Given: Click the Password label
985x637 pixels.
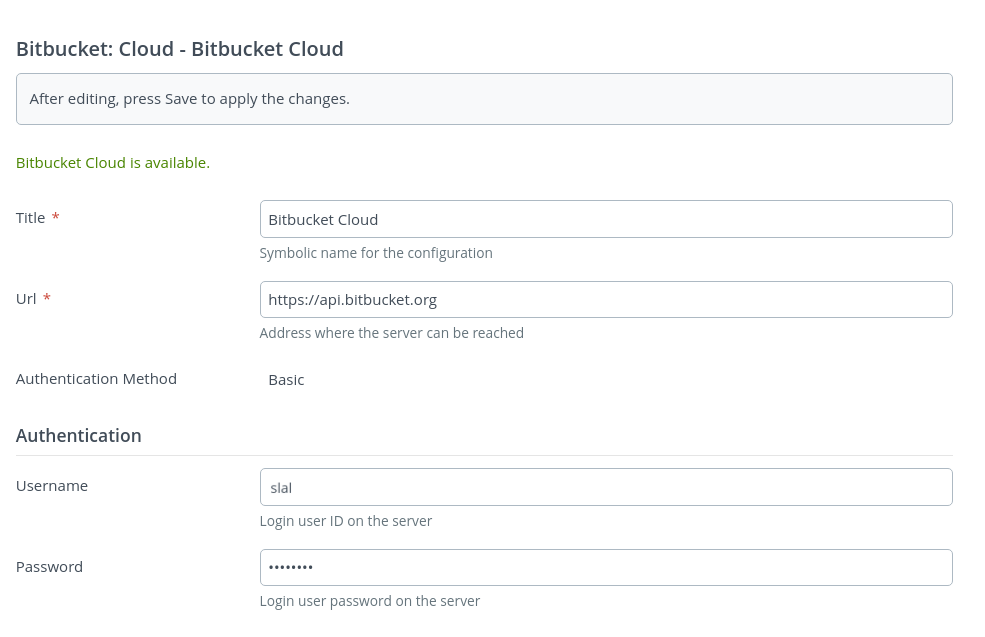Looking at the screenshot, I should point(49,567).
